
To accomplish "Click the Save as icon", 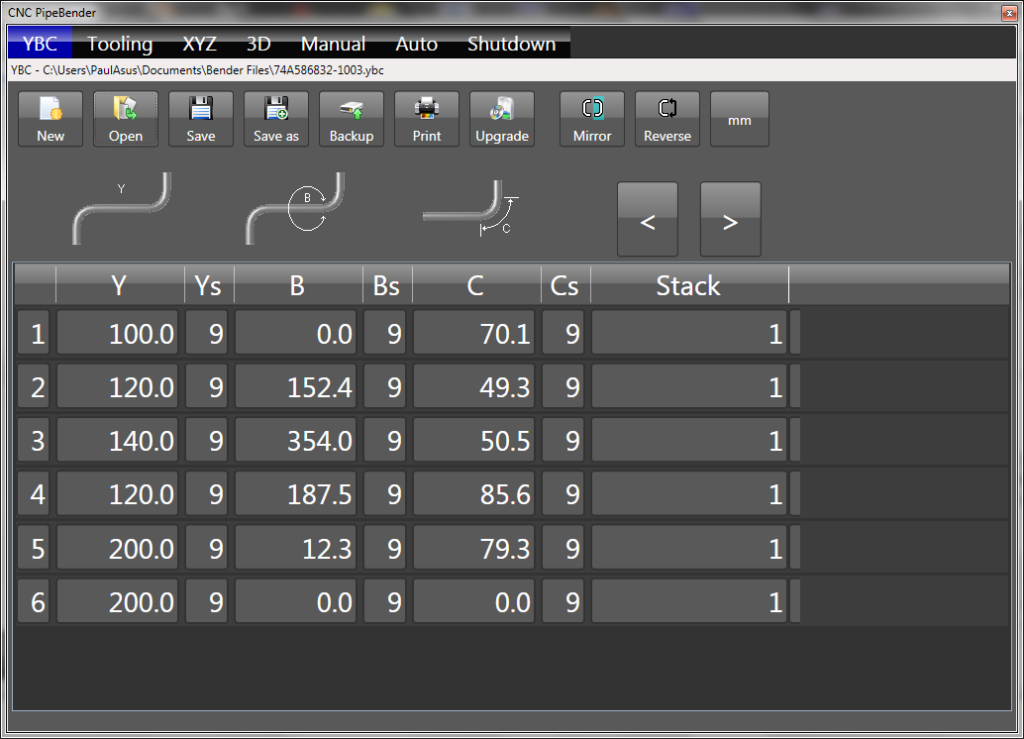I will point(276,119).
